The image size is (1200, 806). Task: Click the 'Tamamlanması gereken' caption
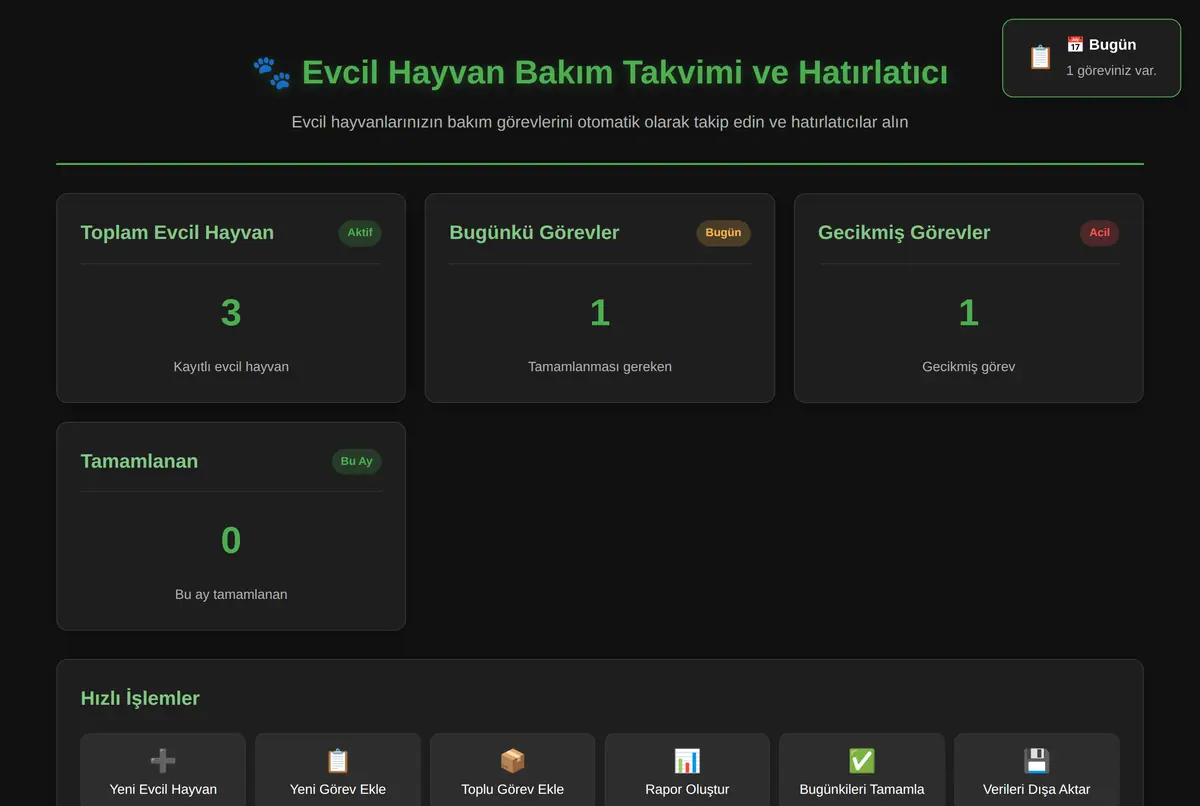pyautogui.click(x=600, y=366)
